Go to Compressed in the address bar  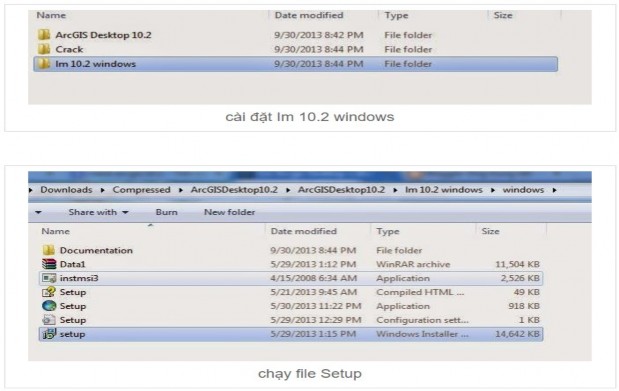click(141, 190)
